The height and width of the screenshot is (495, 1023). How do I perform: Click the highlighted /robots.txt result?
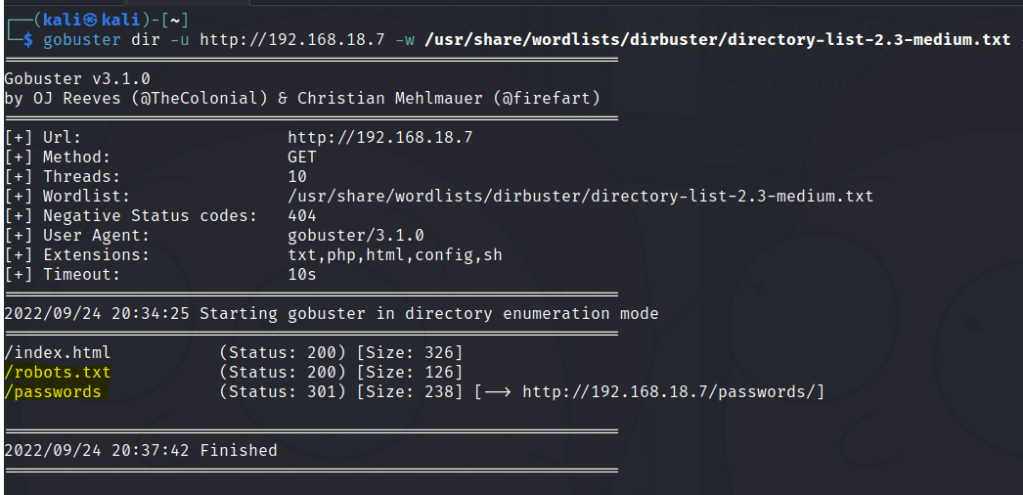pyautogui.click(x=57, y=372)
